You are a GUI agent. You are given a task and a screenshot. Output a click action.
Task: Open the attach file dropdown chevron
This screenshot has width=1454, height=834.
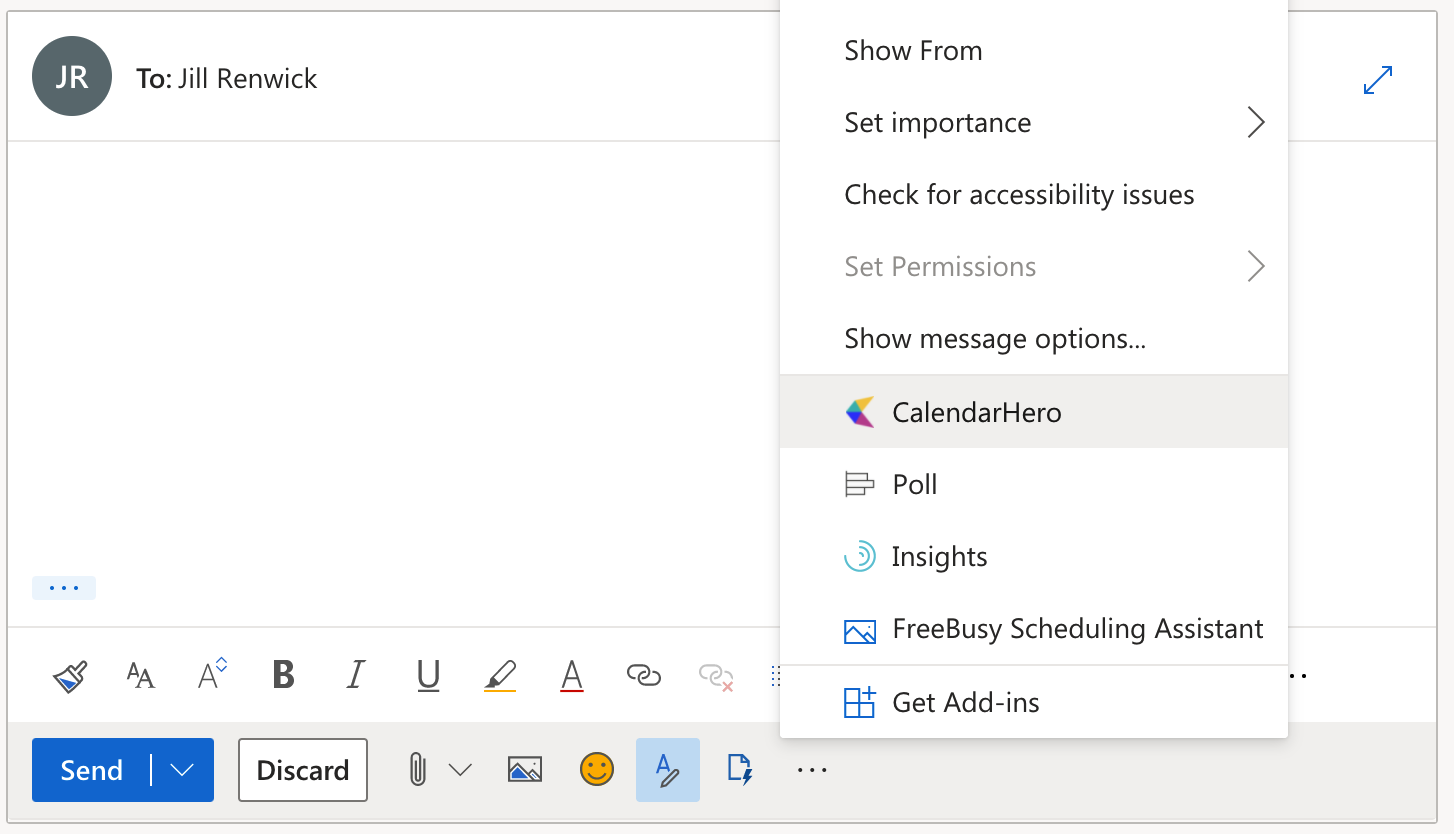click(460, 769)
